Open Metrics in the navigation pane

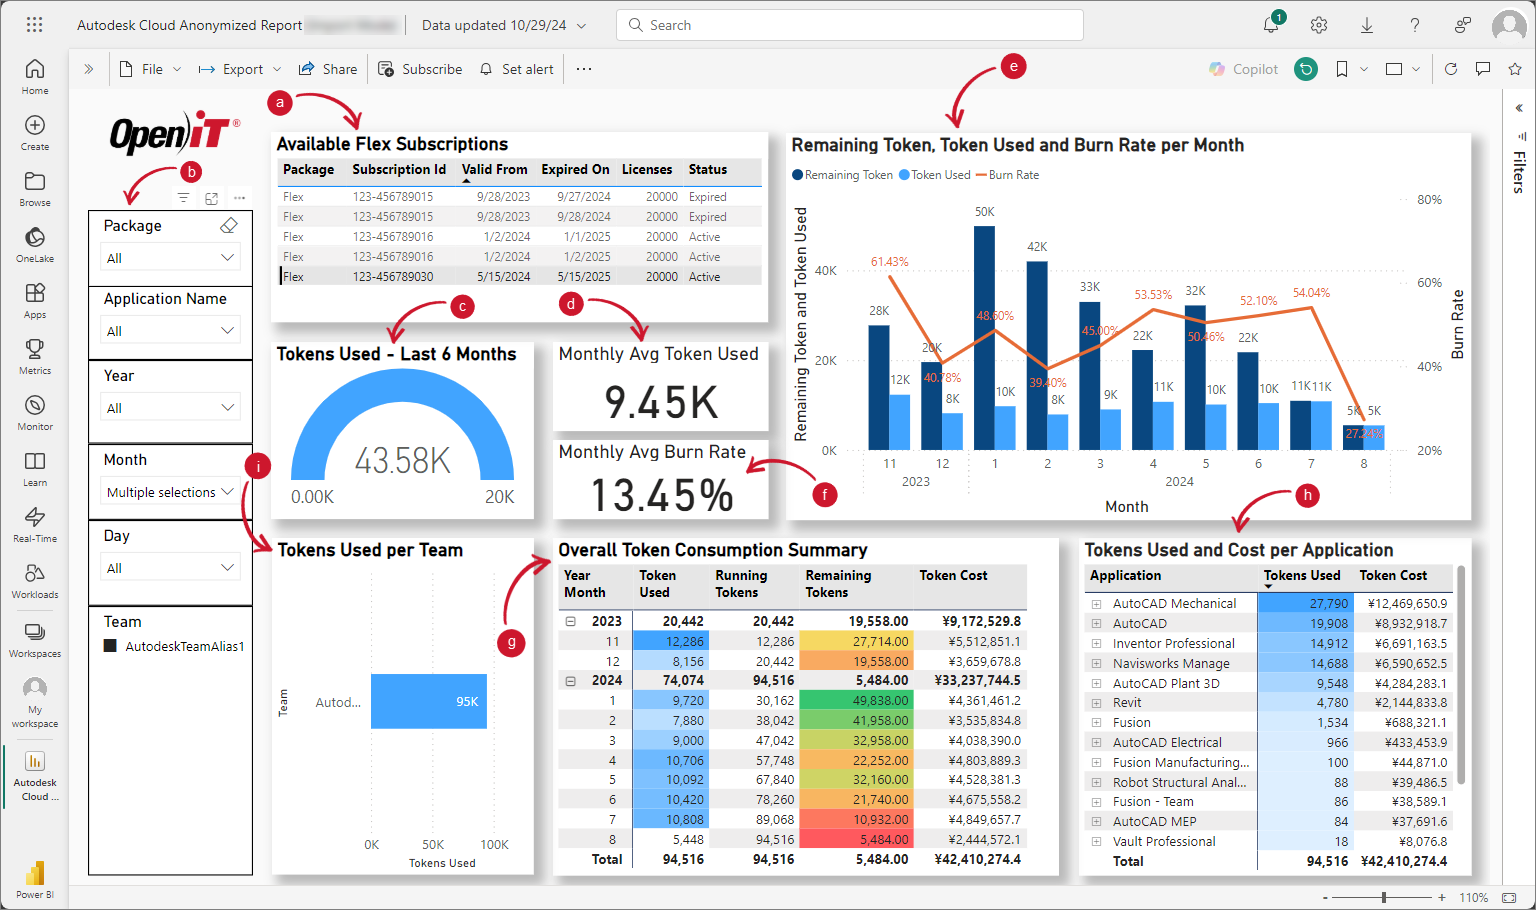35,356
